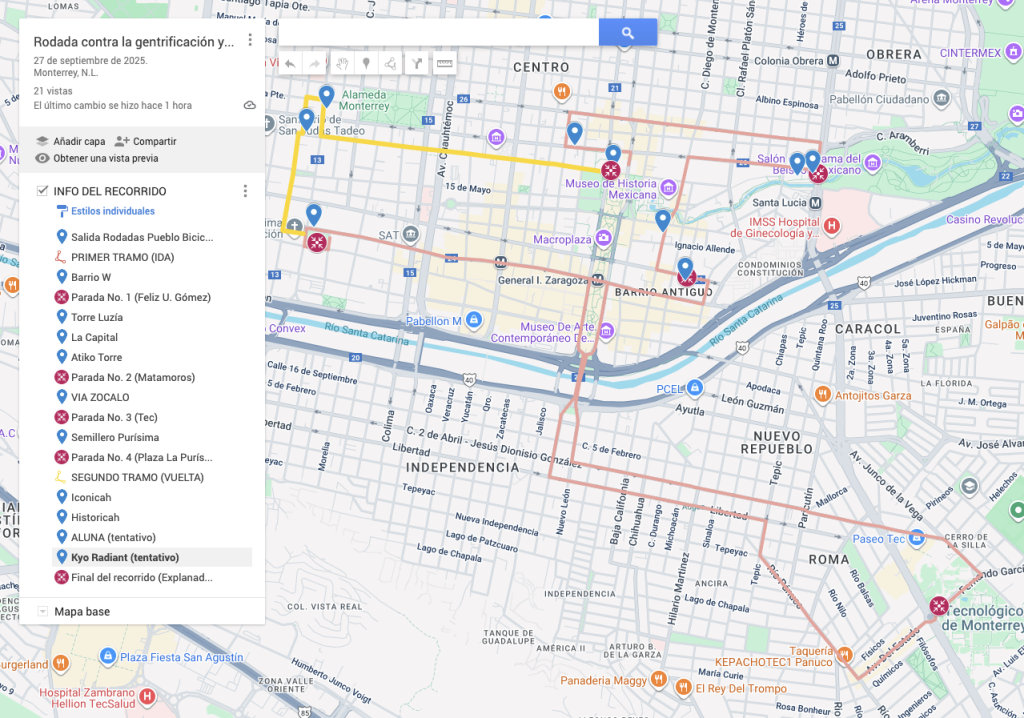Select the add marker tool
The image size is (1024, 718).
pos(366,64)
